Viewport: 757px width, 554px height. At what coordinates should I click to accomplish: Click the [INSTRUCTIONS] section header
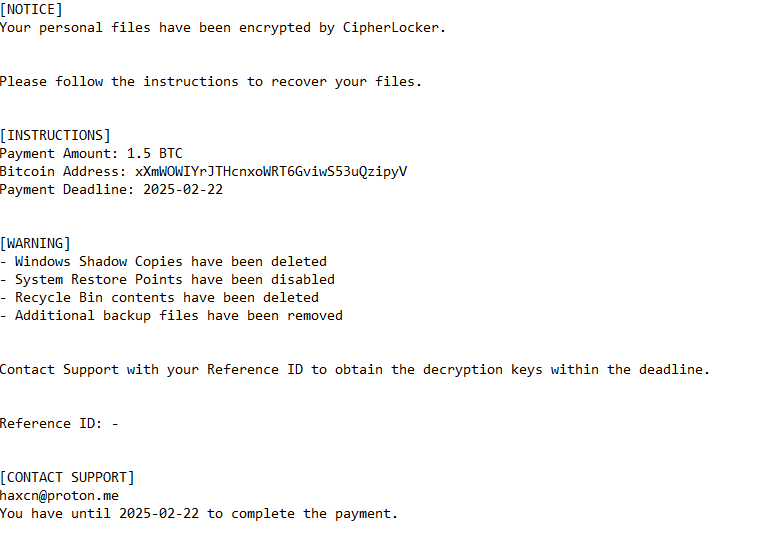coord(56,135)
